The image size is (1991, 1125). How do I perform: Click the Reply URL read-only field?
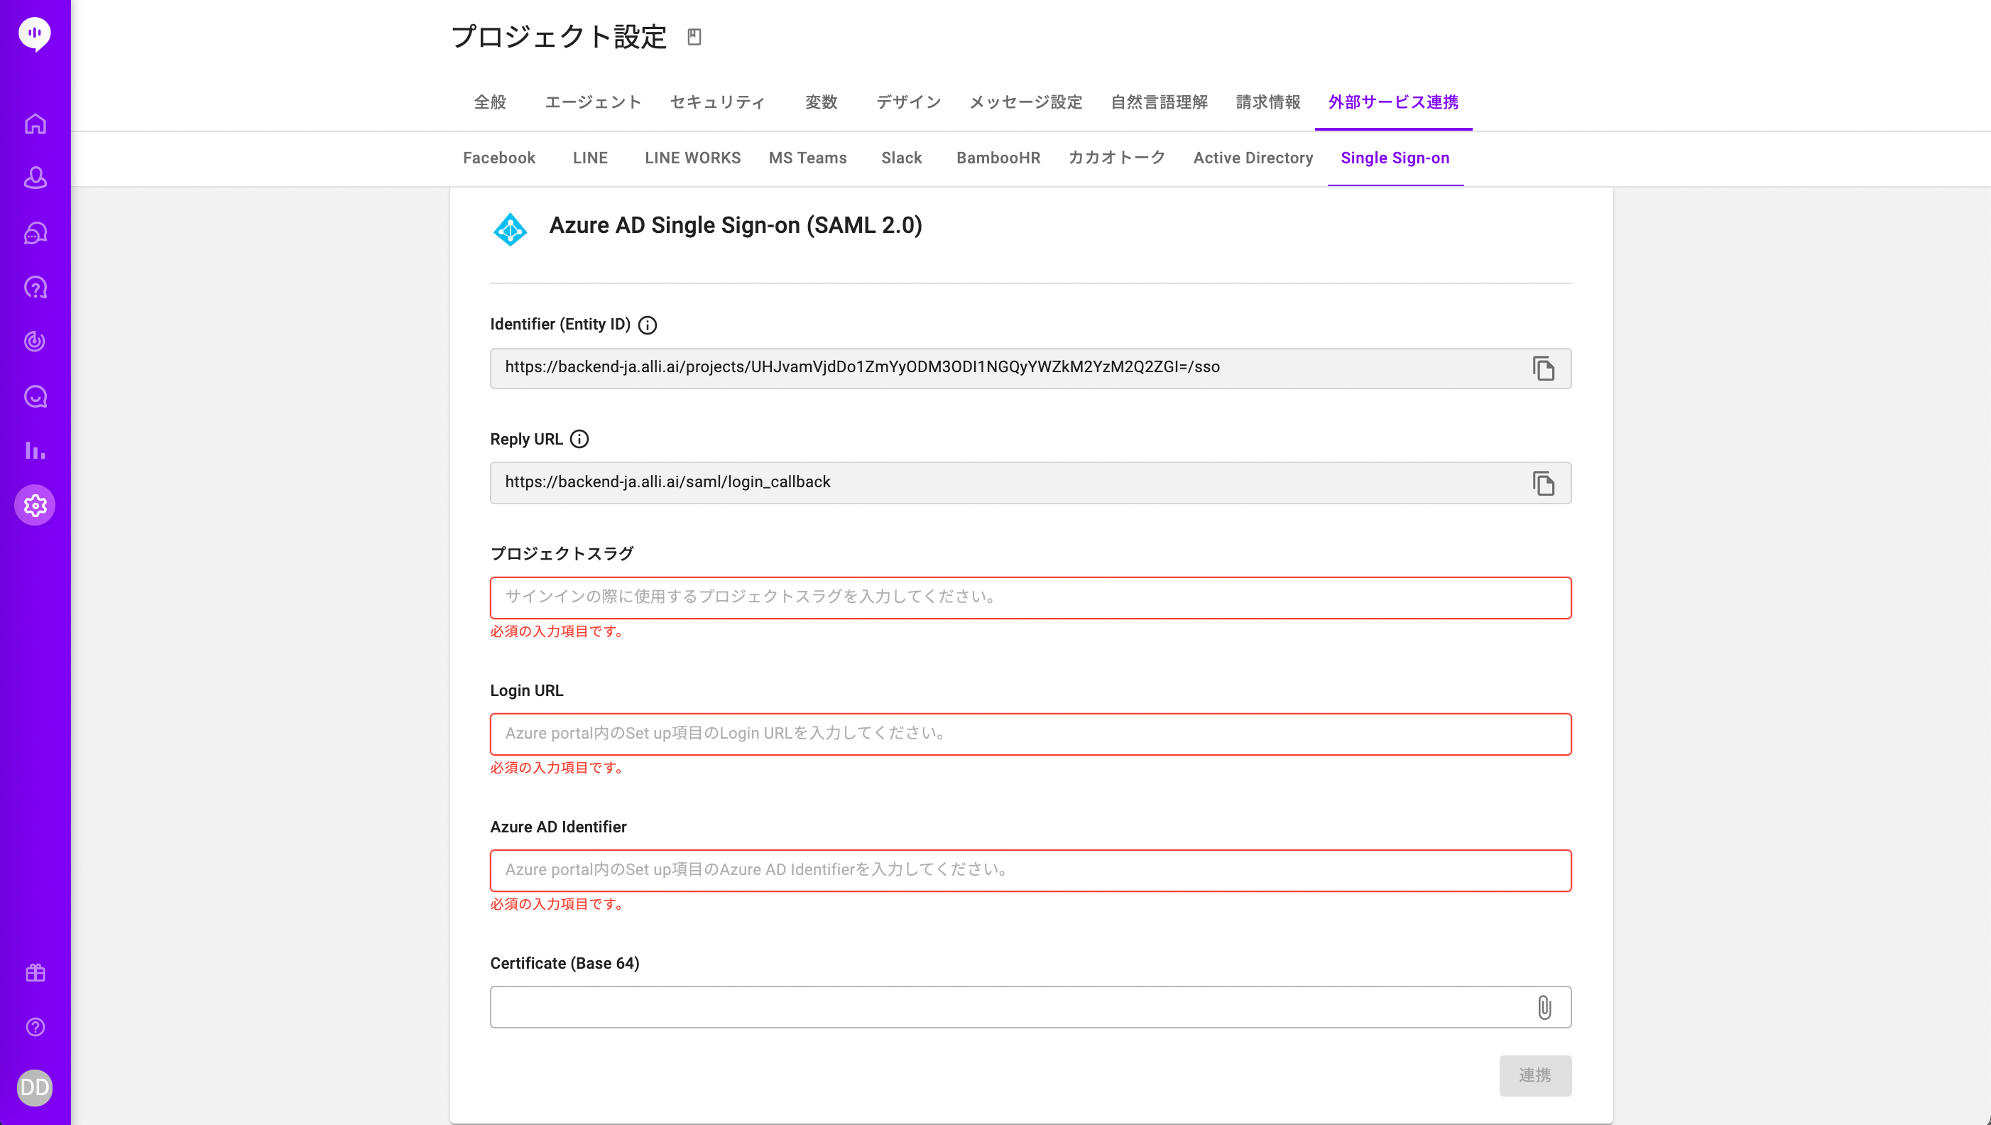pyautogui.click(x=1030, y=483)
